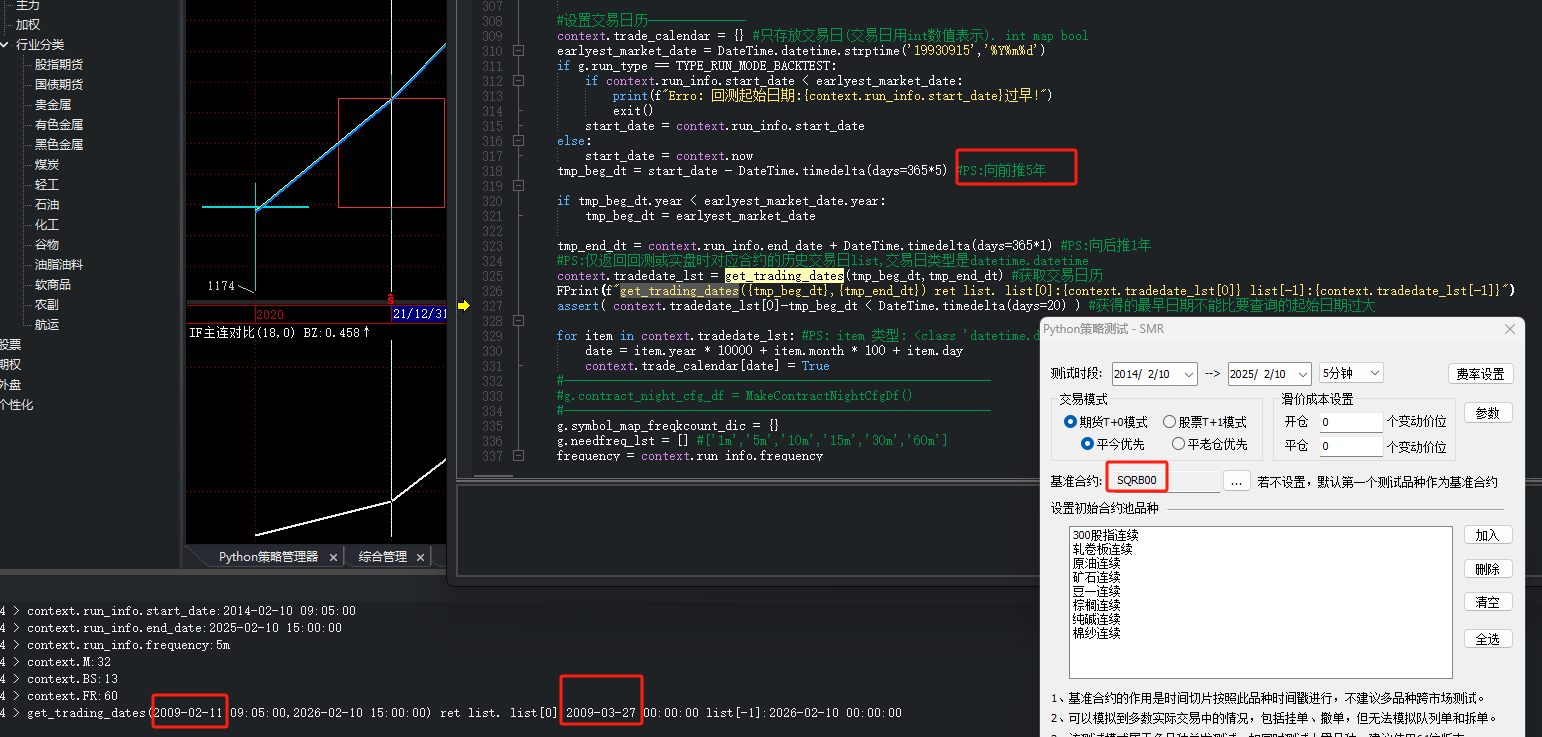Image resolution: width=1542 pixels, height=737 pixels.
Task: Close the 综合管理 tab using its X icon
Action: pos(421,557)
